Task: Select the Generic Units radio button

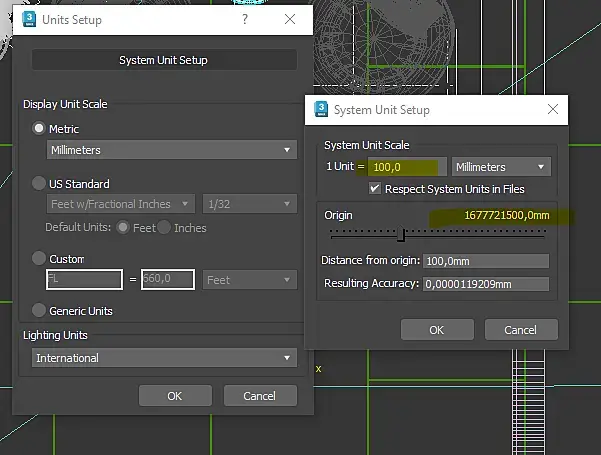Action: pos(39,310)
